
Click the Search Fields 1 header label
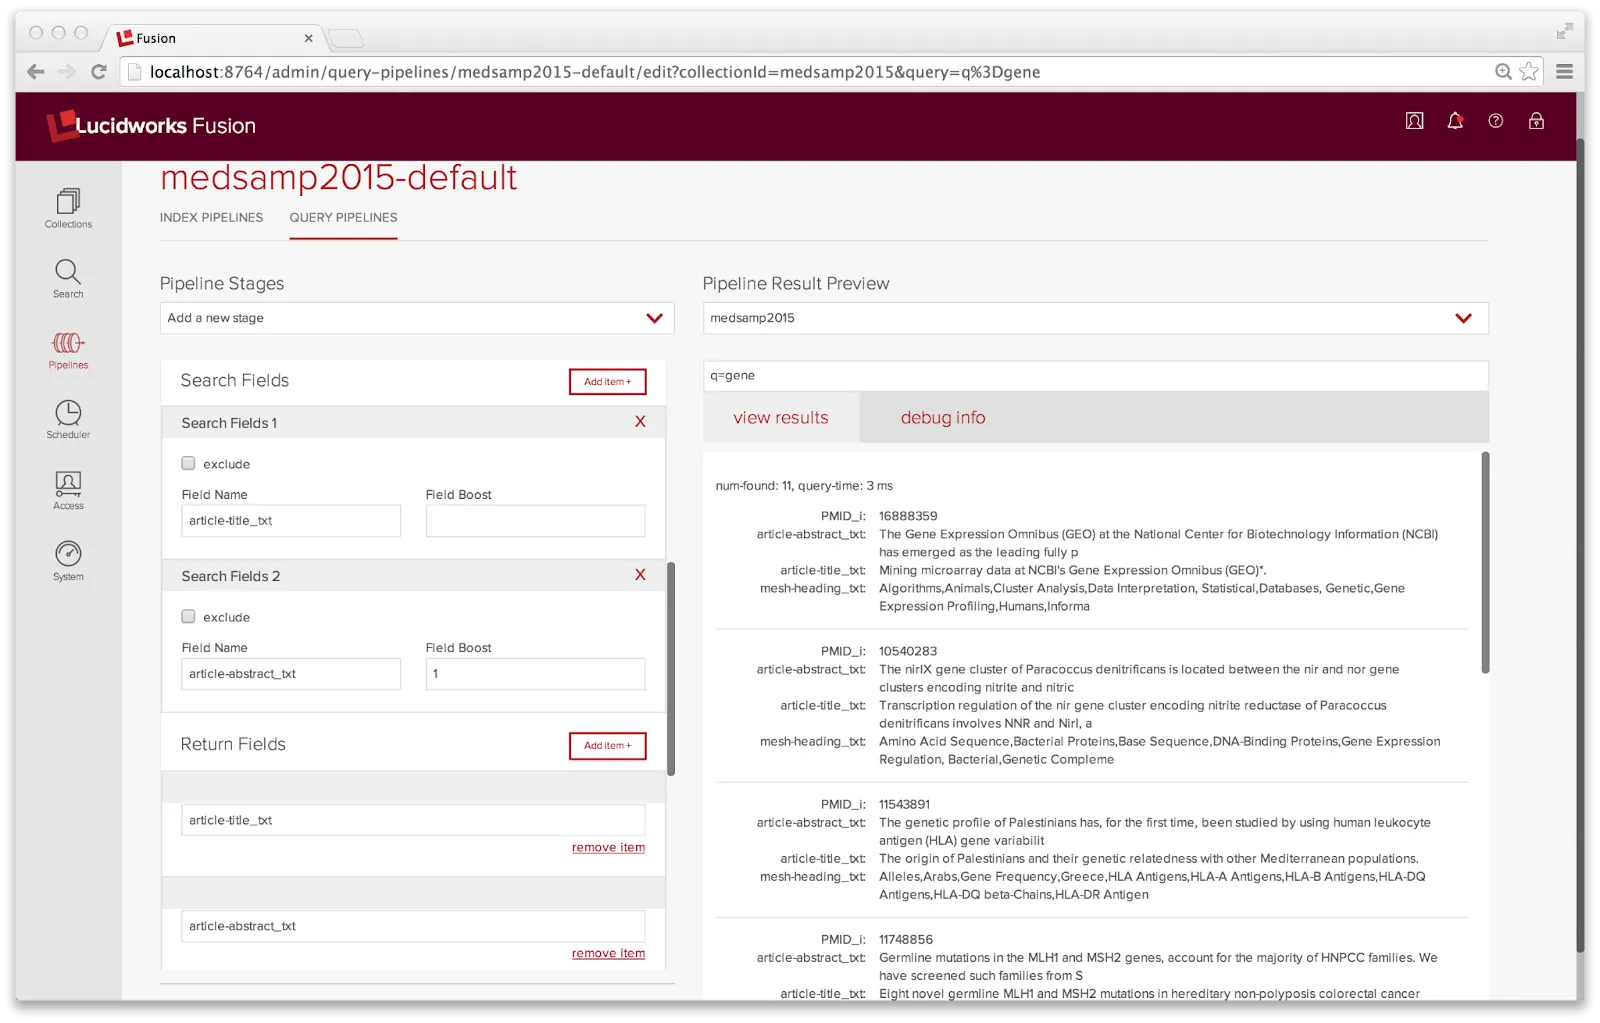229,423
